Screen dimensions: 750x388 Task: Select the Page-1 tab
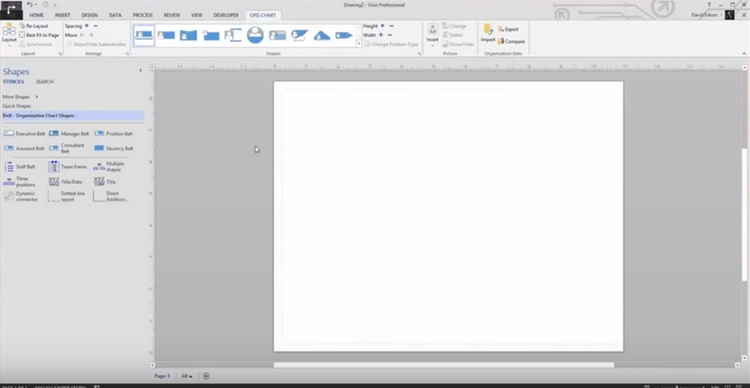pos(162,377)
